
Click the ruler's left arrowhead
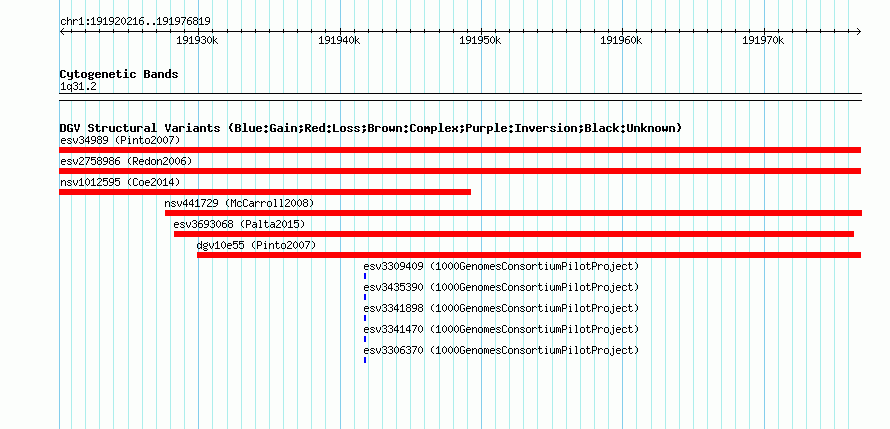tap(62, 32)
